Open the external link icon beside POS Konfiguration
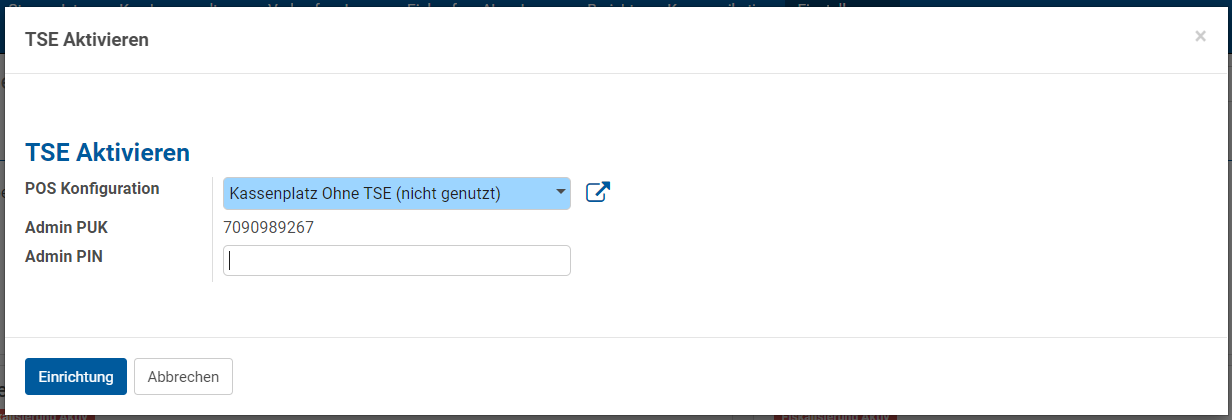This screenshot has height=420, width=1232. coord(597,193)
